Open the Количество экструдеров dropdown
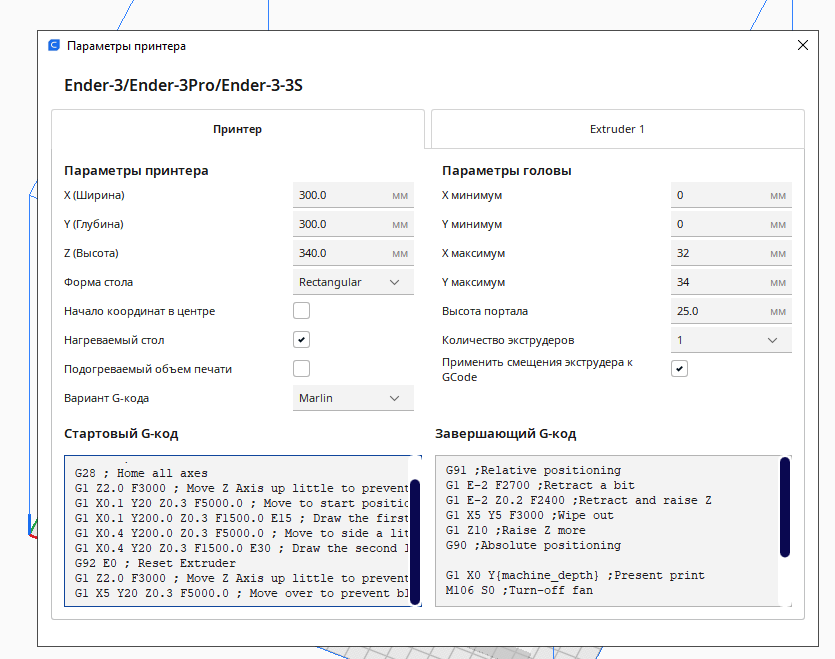 pyautogui.click(x=731, y=340)
